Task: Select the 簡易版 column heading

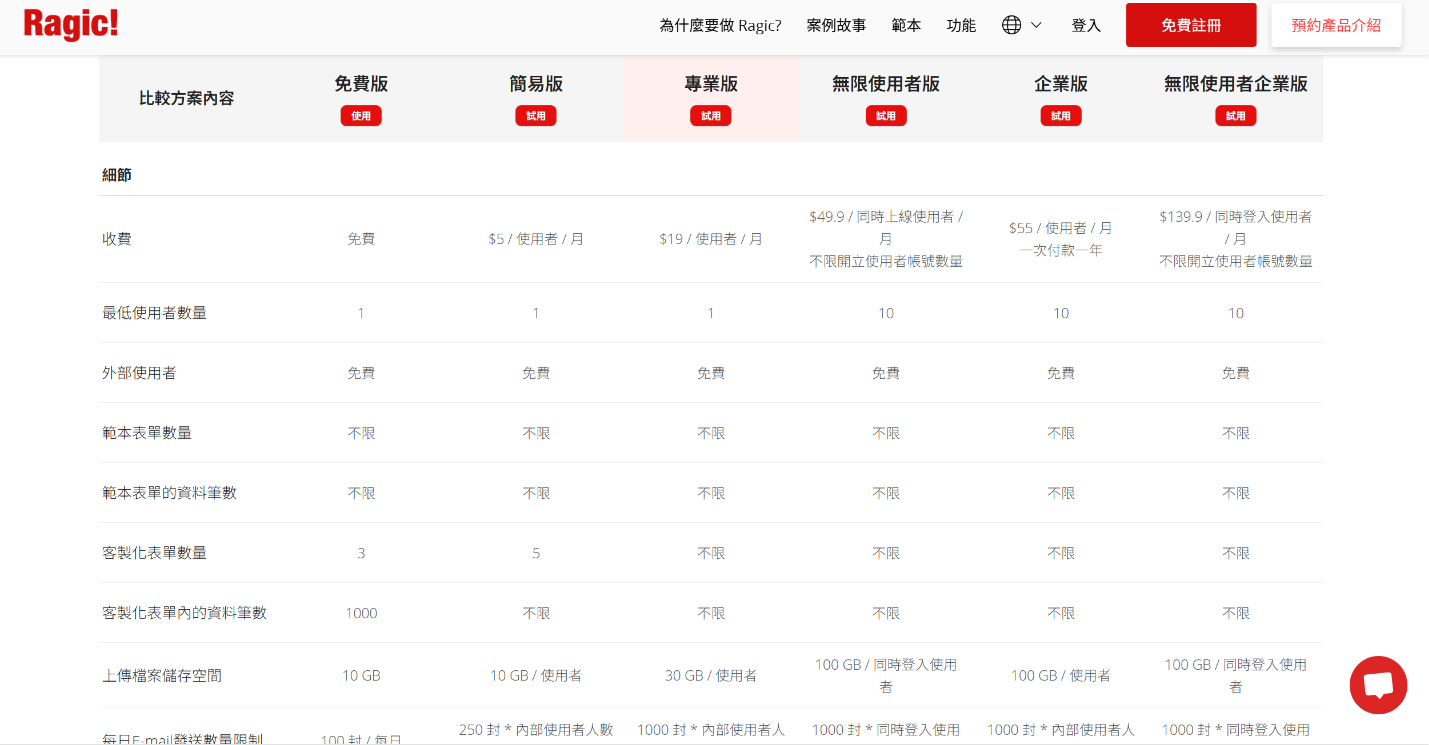Action: tap(536, 84)
